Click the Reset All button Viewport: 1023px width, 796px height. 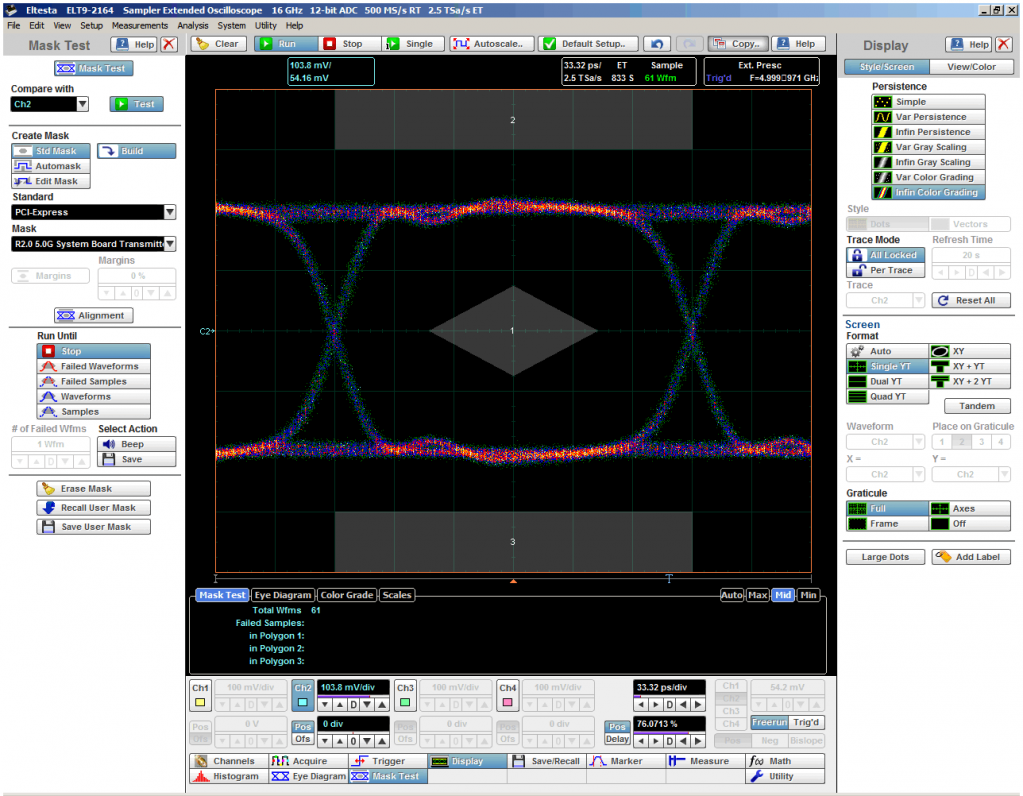[x=970, y=300]
